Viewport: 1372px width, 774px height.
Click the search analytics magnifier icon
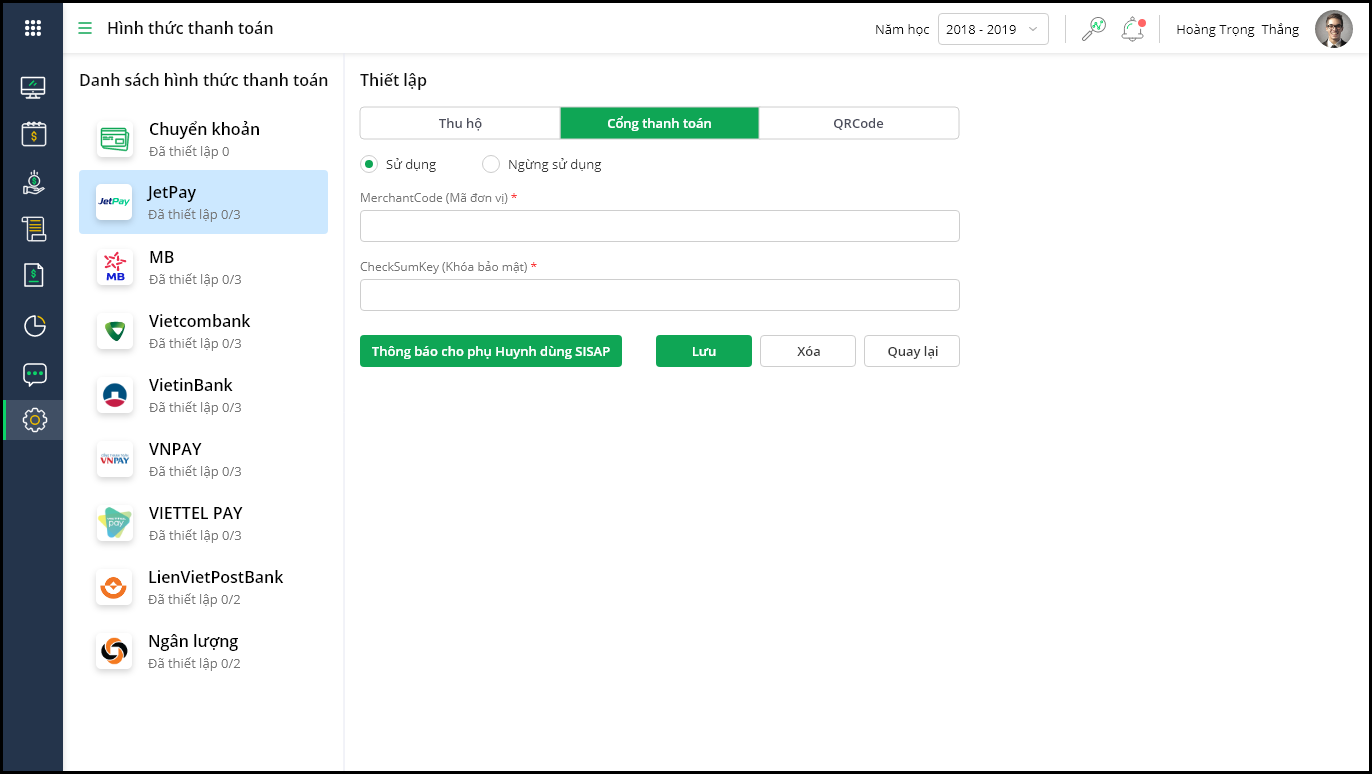point(1093,29)
